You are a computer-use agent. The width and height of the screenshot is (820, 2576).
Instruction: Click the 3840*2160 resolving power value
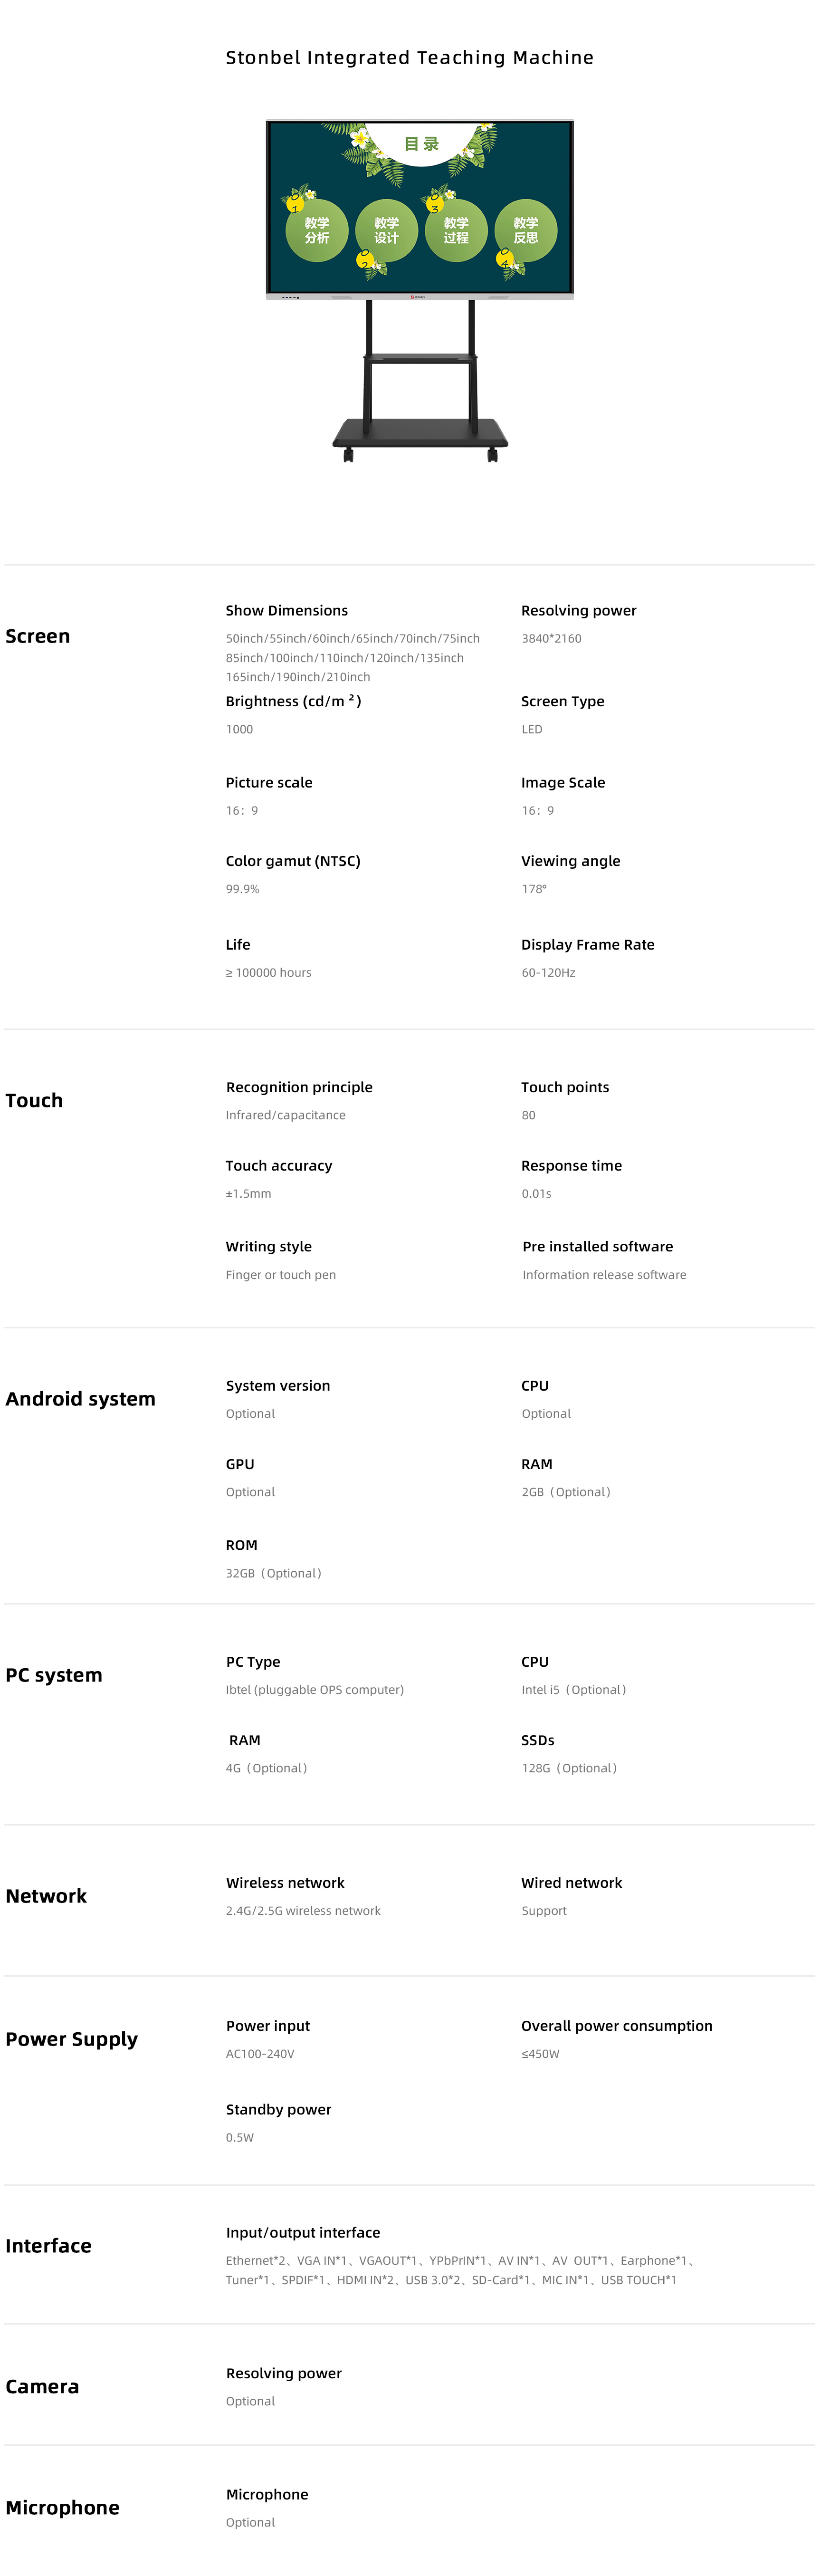click(x=551, y=638)
